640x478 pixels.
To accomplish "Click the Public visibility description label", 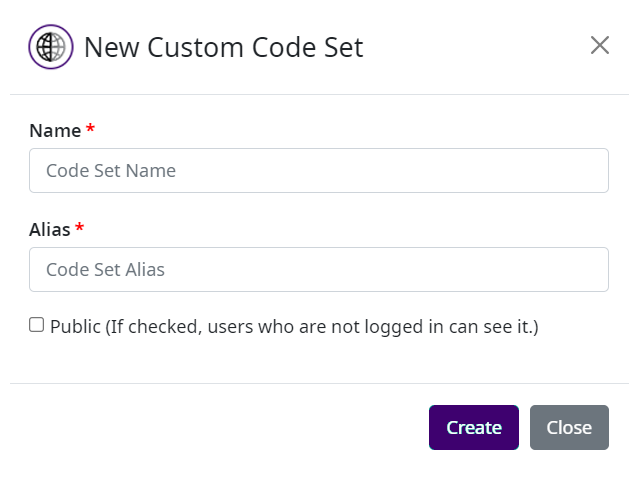I will tap(294, 326).
